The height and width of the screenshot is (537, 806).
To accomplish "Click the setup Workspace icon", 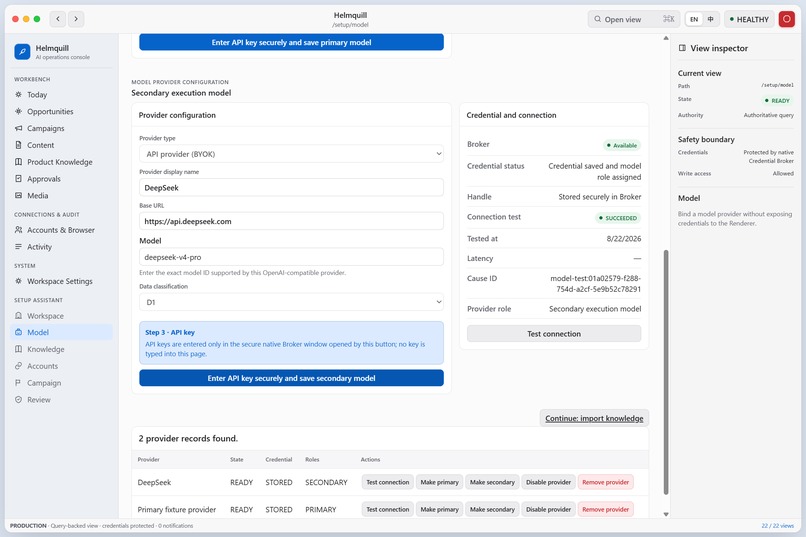I will click(19, 316).
